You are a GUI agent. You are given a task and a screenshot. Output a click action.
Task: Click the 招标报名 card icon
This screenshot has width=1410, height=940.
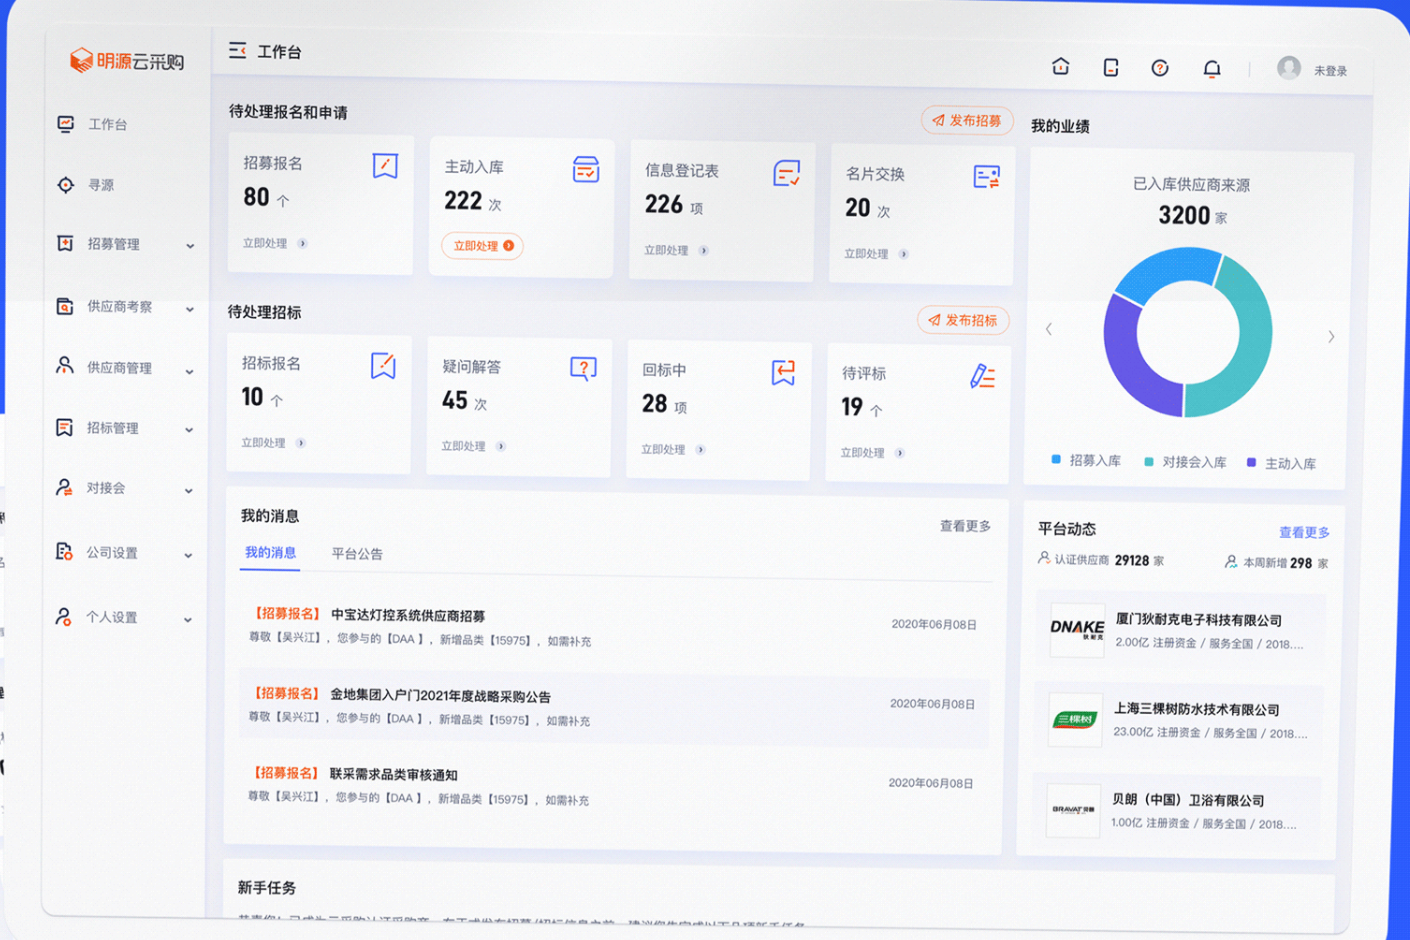coord(383,365)
